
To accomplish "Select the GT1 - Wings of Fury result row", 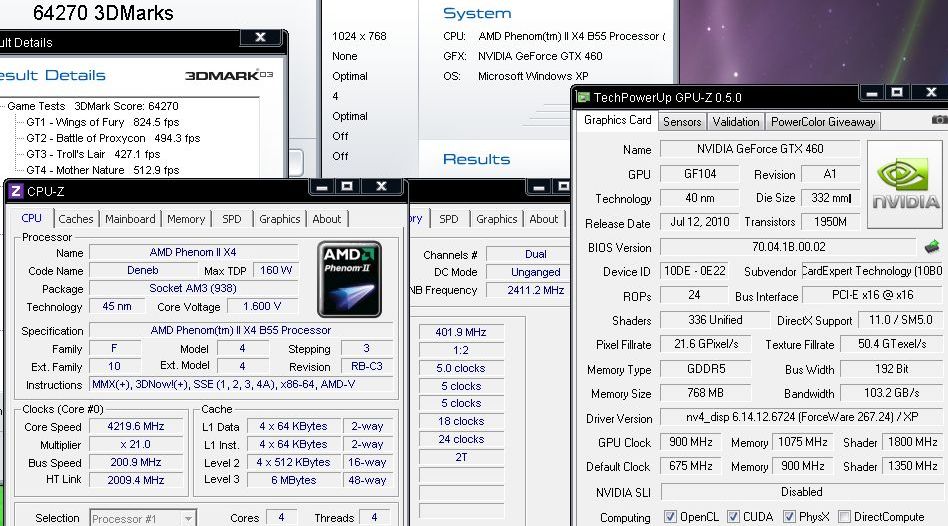I will pyautogui.click(x=103, y=122).
